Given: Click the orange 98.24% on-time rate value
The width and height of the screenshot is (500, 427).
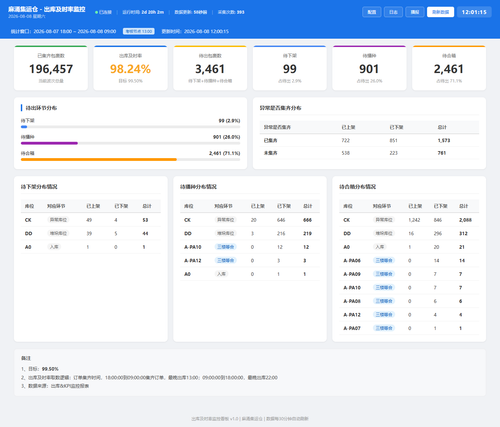Looking at the screenshot, I should pos(130,69).
